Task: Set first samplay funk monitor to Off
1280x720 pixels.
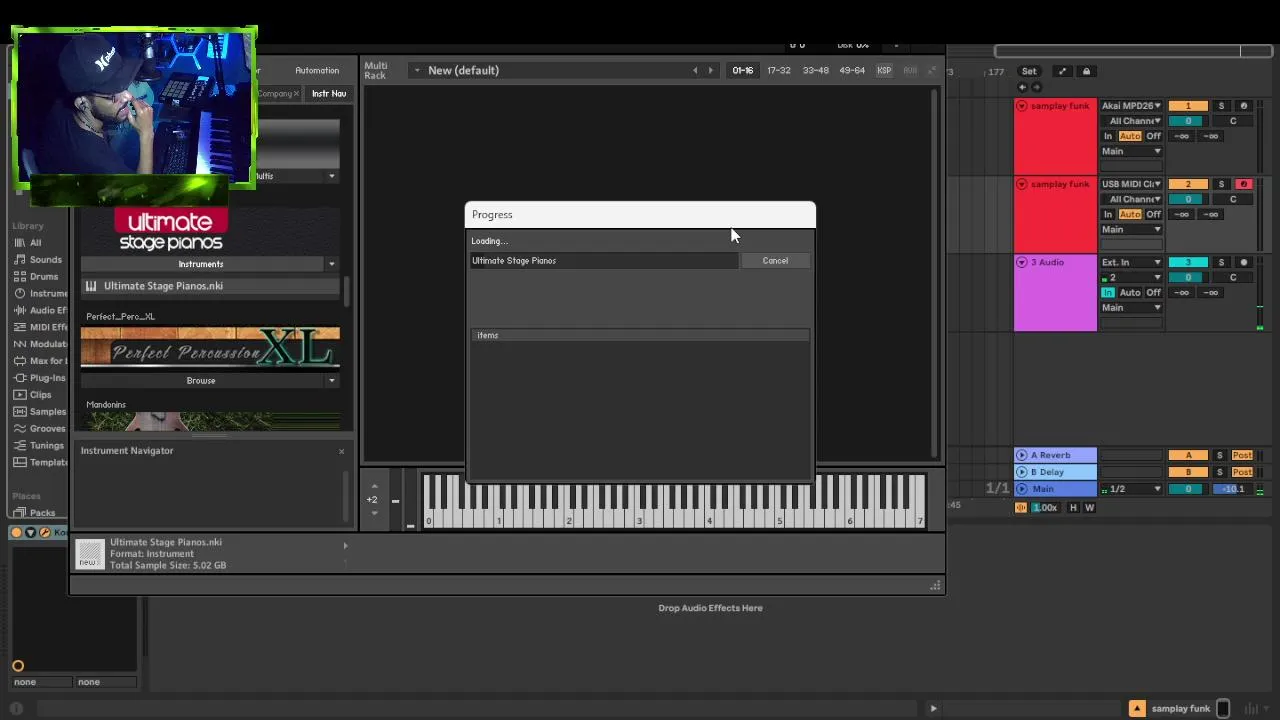Action: click(1153, 136)
